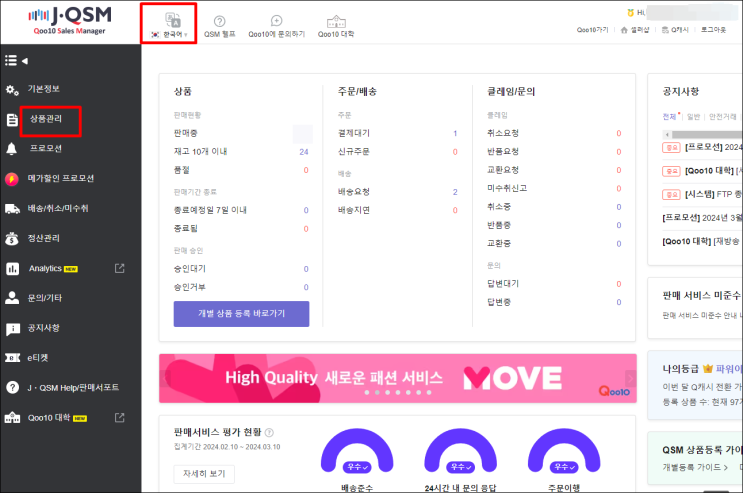Click 개별등록 가이드 link

(x=695, y=467)
